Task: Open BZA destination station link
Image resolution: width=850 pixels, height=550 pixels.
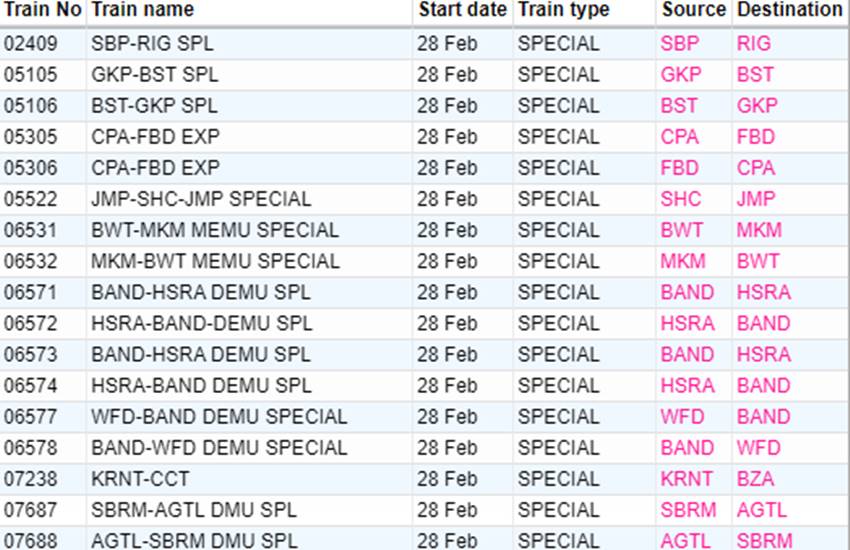Action: coord(755,479)
